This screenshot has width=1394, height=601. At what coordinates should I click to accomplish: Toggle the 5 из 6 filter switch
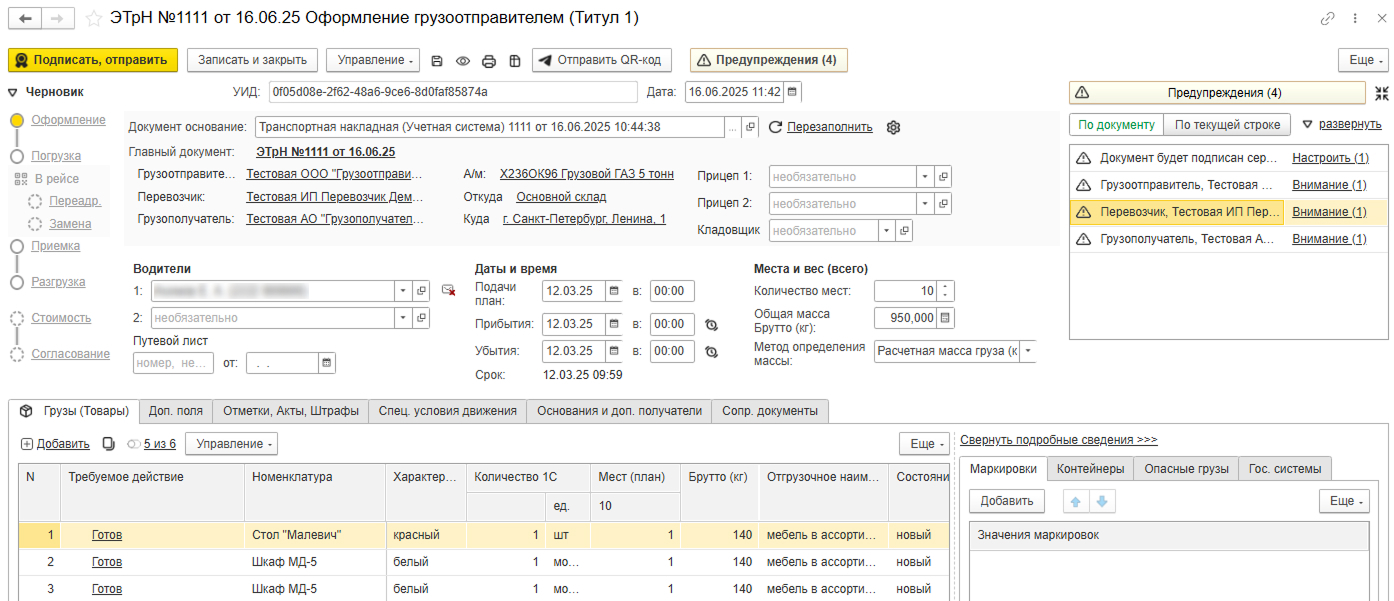point(135,444)
